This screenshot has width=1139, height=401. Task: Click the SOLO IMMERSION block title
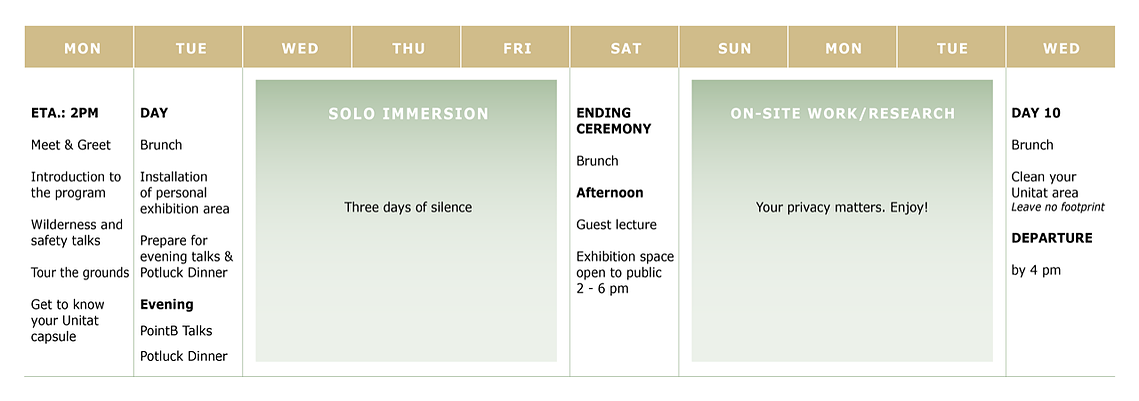point(408,113)
